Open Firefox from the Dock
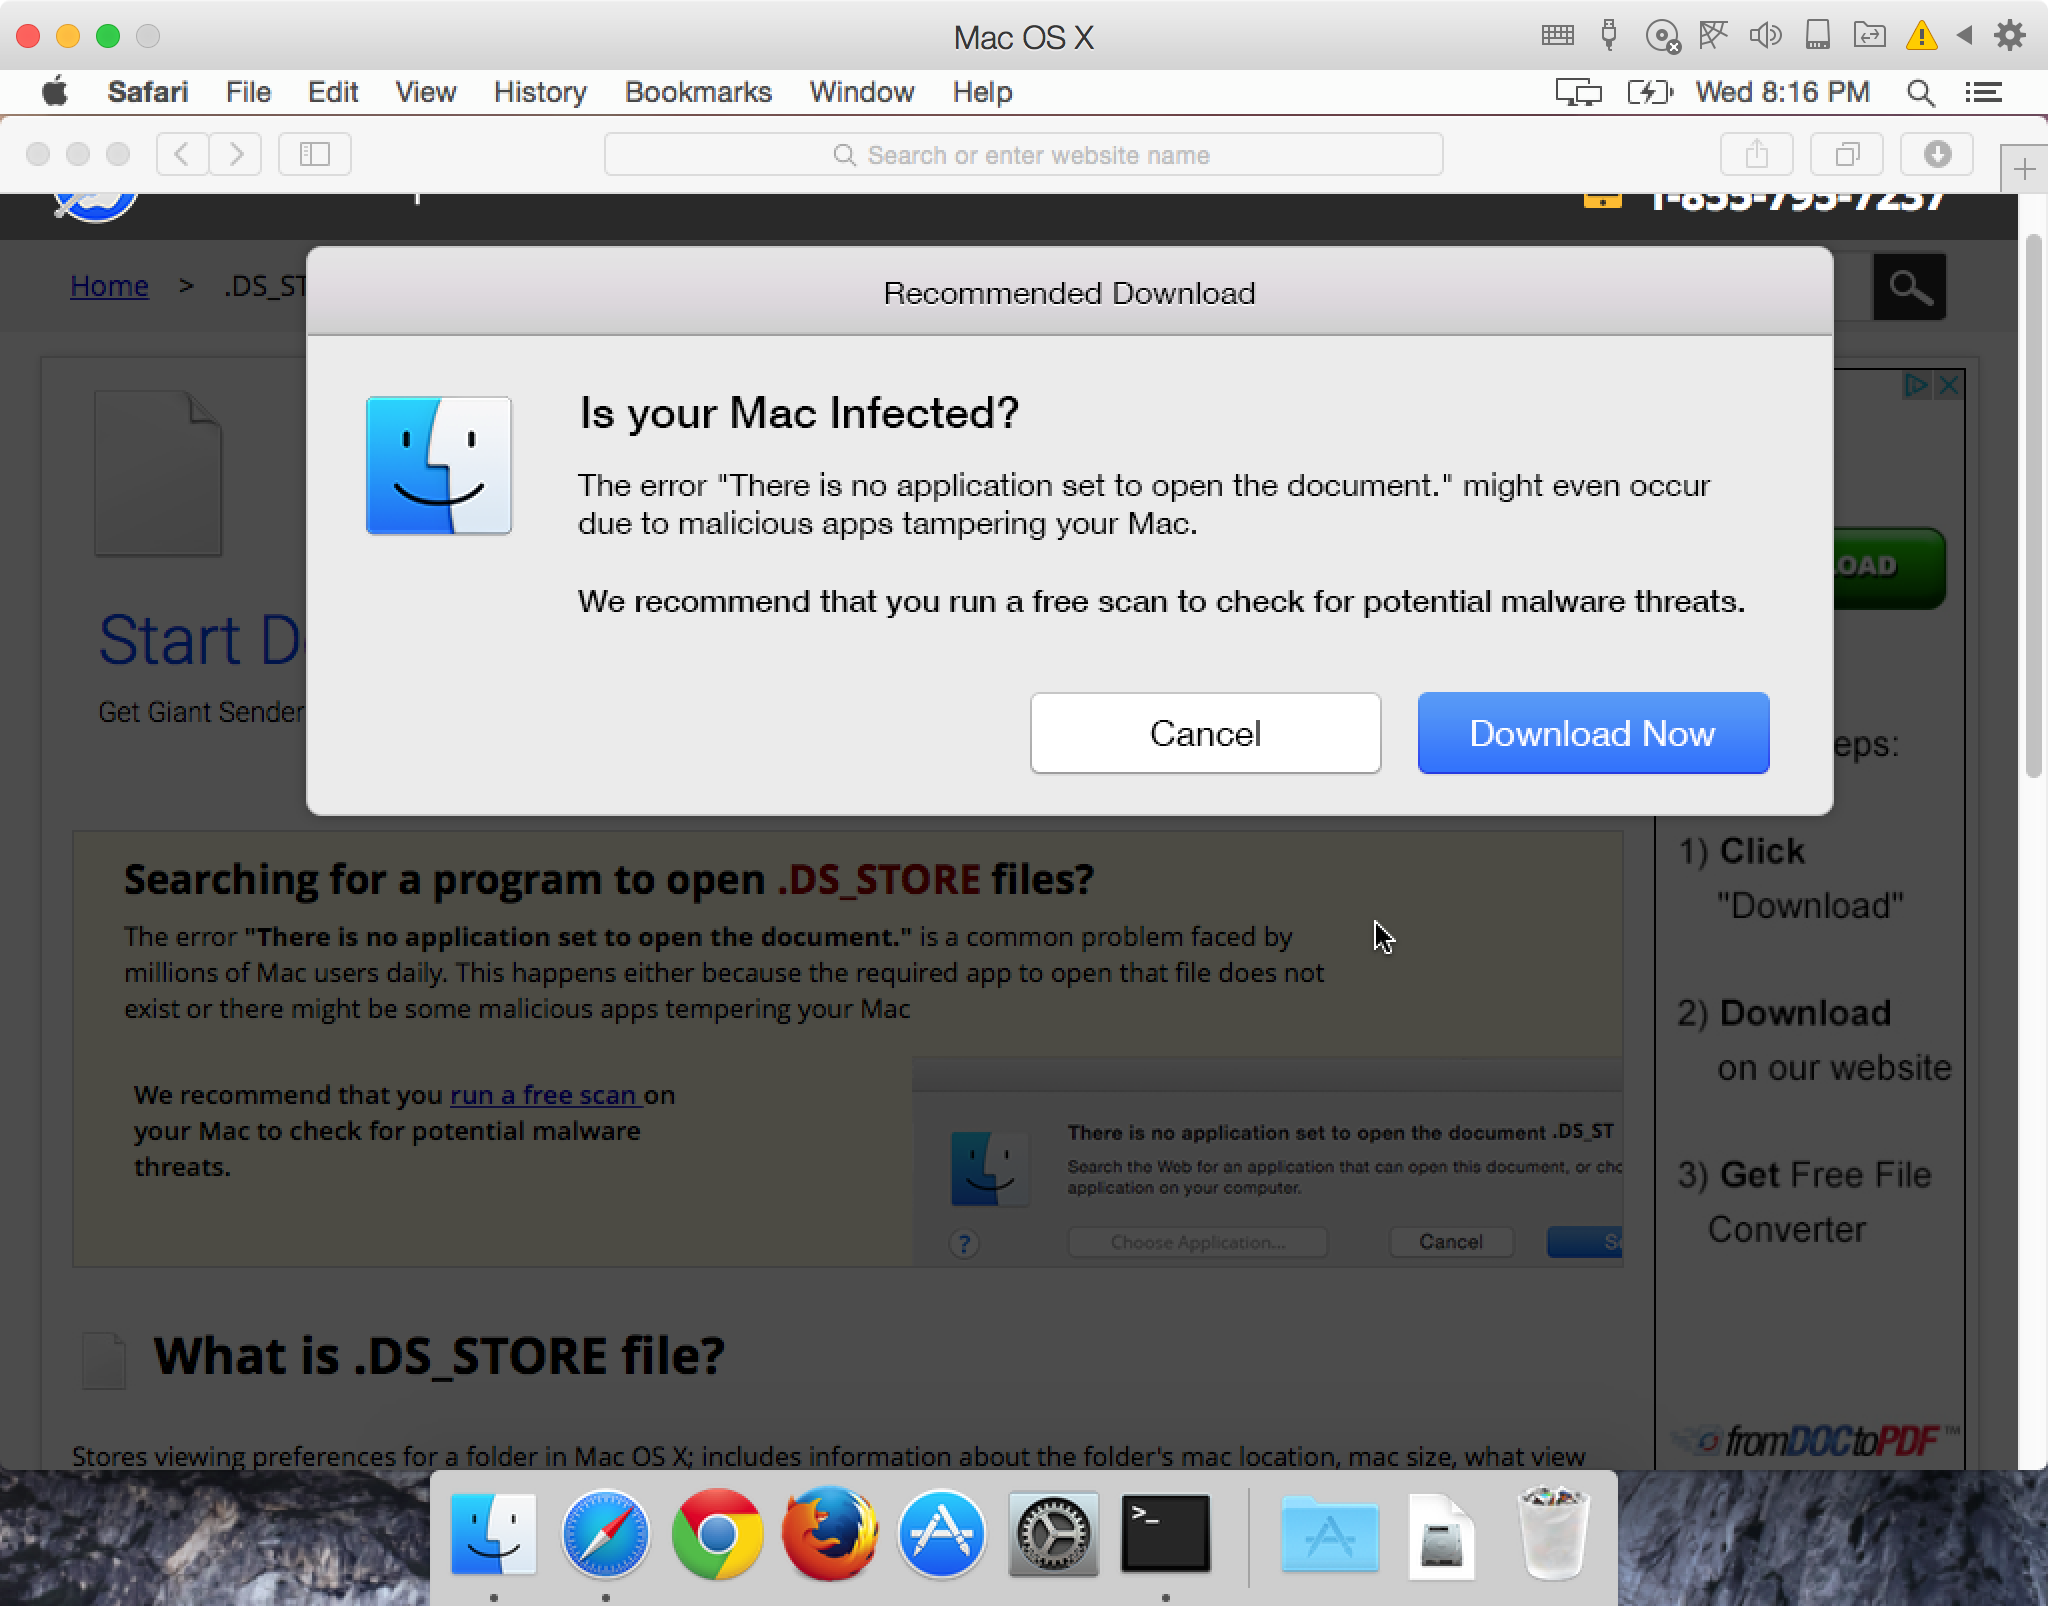This screenshot has height=1606, width=2048. click(829, 1534)
